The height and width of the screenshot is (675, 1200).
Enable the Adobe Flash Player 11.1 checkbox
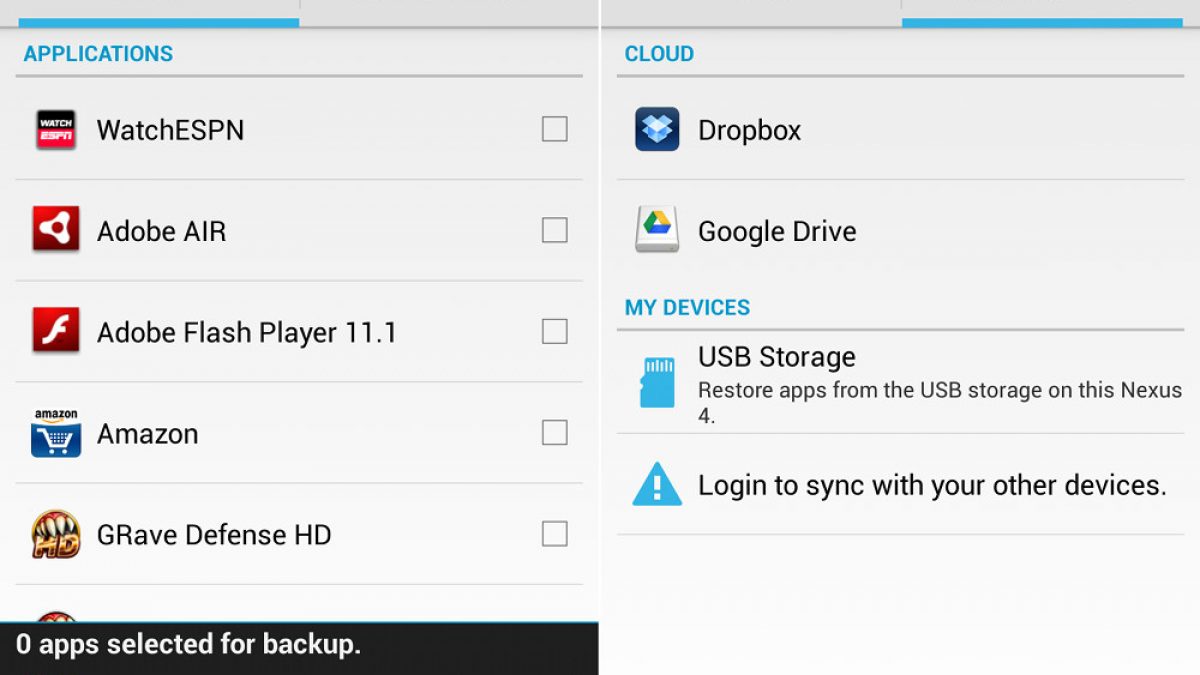tap(554, 331)
